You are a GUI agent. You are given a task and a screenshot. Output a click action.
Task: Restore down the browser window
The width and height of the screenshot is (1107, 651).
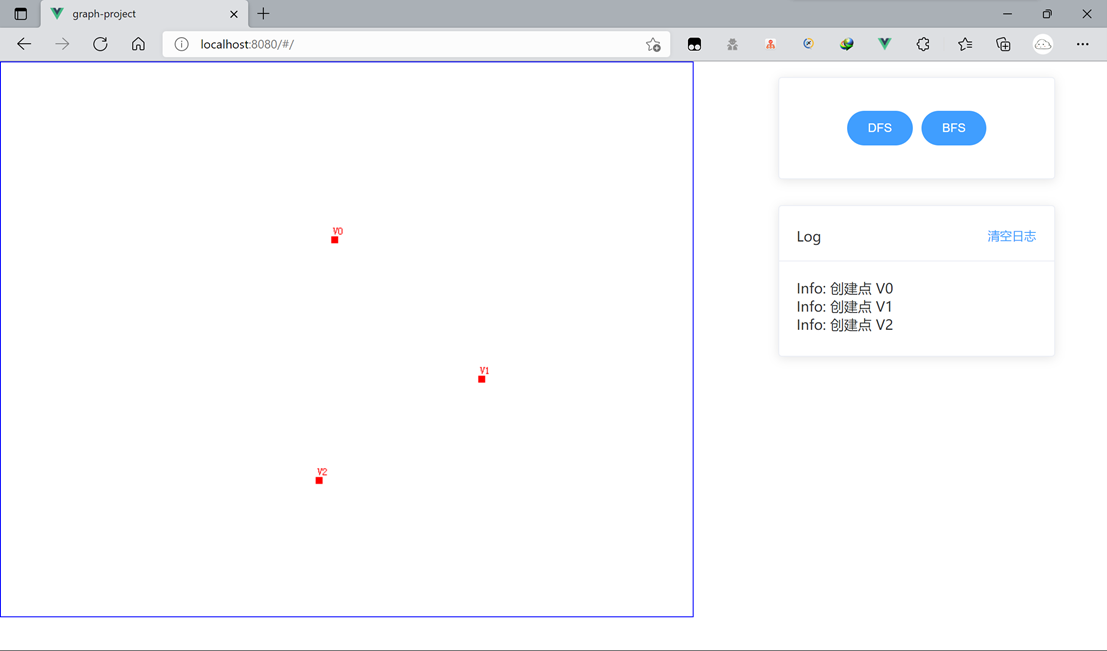(1047, 14)
